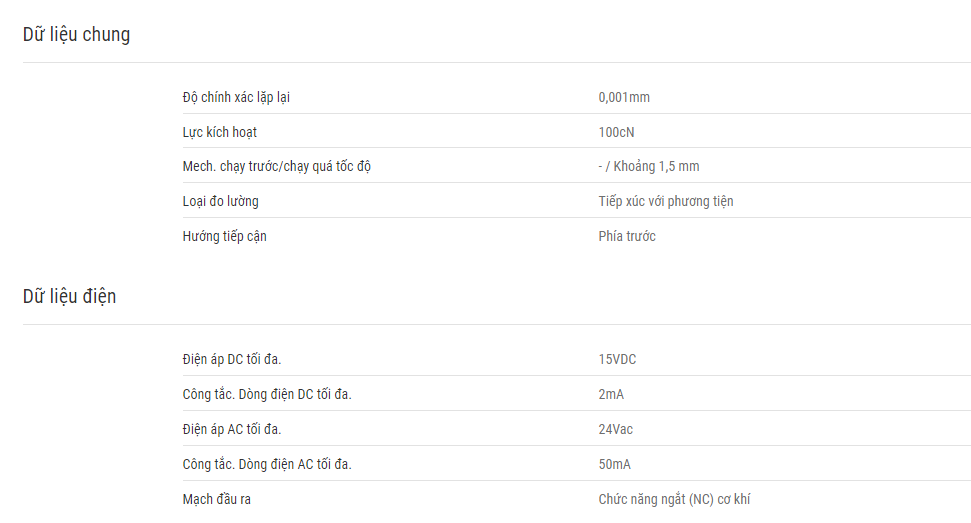This screenshot has height=523, width=971.
Task: Select 'Mech. chạy trước/chạy quá tốc độ' label
Action: 276,167
